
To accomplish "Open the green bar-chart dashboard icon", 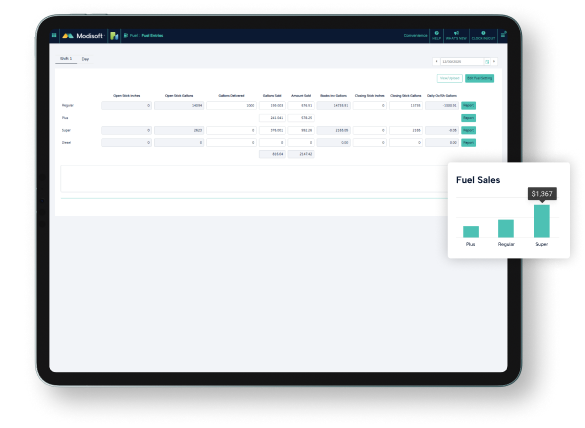I will 114,36.
